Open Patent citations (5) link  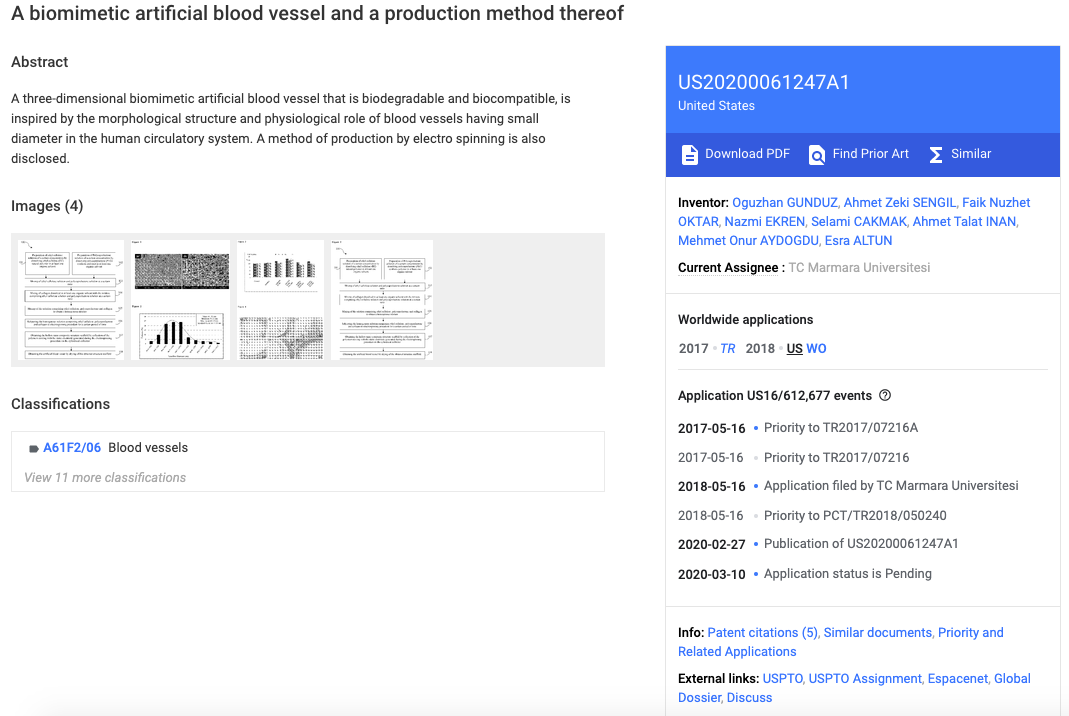[x=762, y=633]
